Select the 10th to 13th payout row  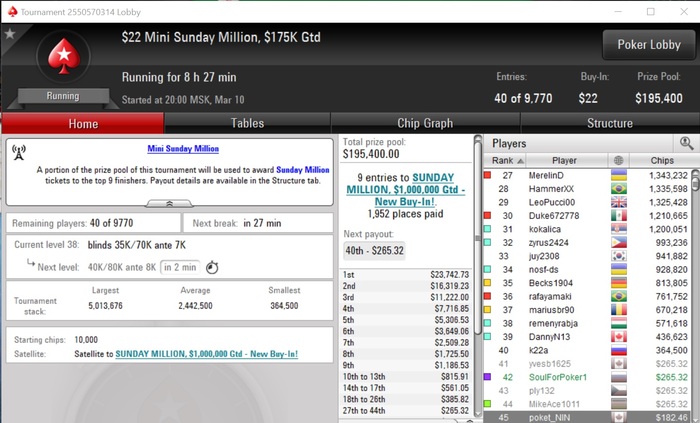(x=406, y=377)
